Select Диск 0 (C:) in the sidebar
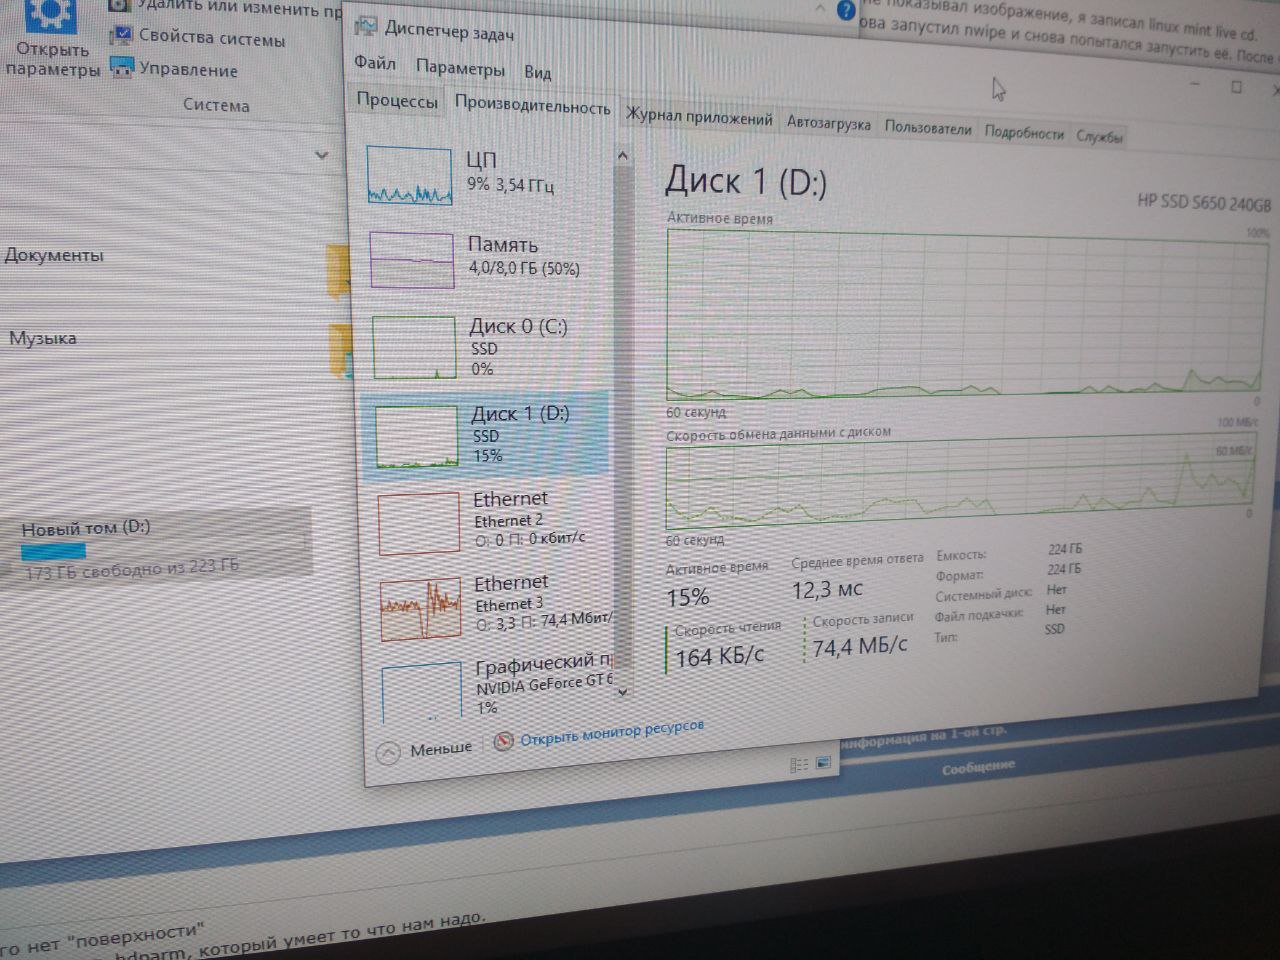 point(486,346)
